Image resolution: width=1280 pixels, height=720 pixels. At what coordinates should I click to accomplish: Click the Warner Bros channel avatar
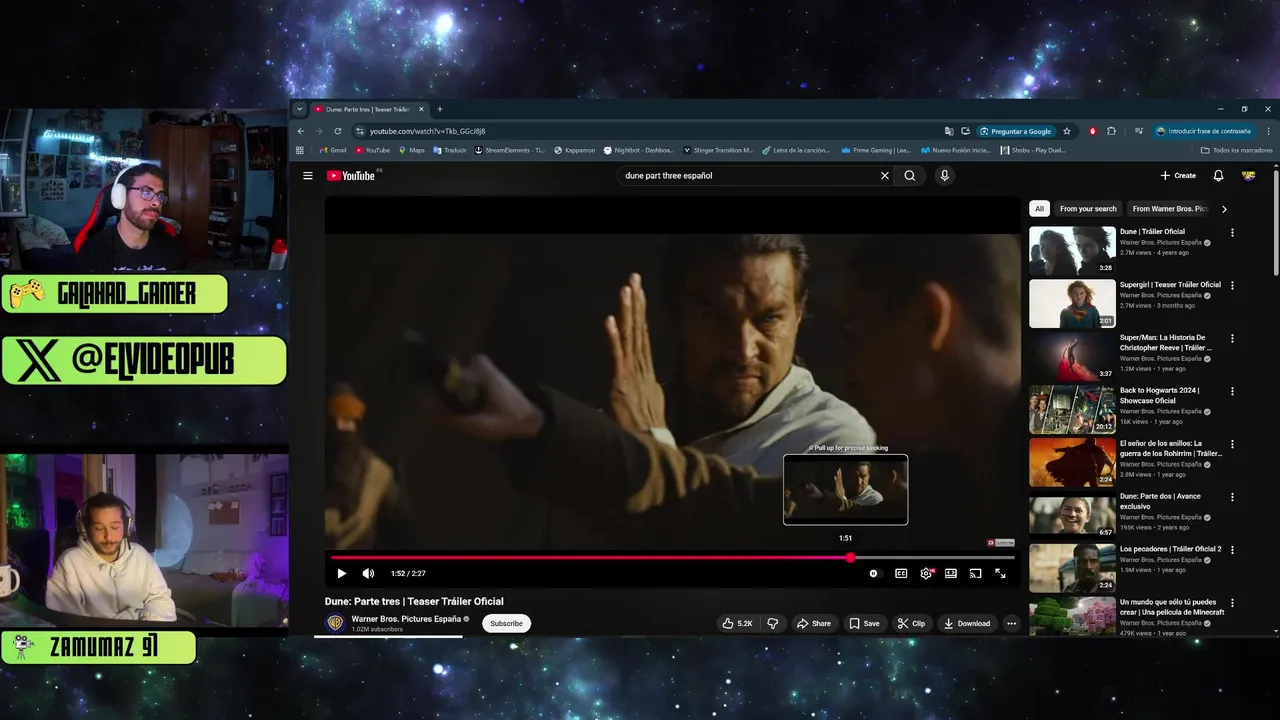[x=335, y=623]
